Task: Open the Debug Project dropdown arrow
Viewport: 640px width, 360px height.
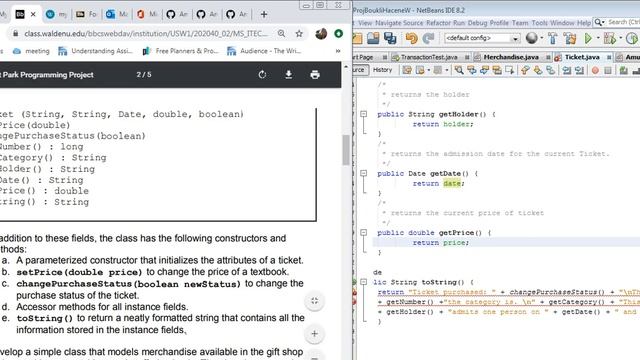Action: [x=620, y=38]
